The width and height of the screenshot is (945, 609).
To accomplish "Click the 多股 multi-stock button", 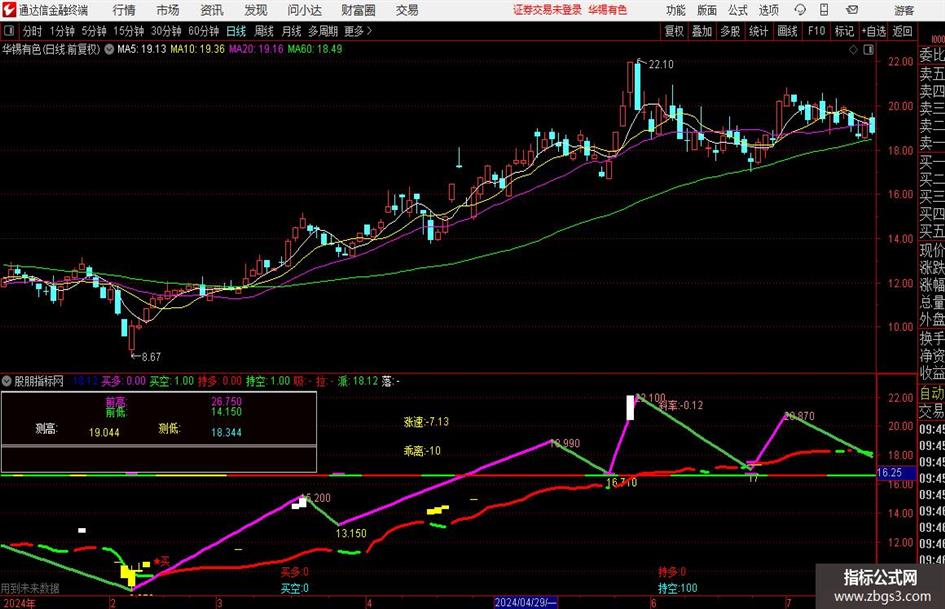I will pos(730,31).
